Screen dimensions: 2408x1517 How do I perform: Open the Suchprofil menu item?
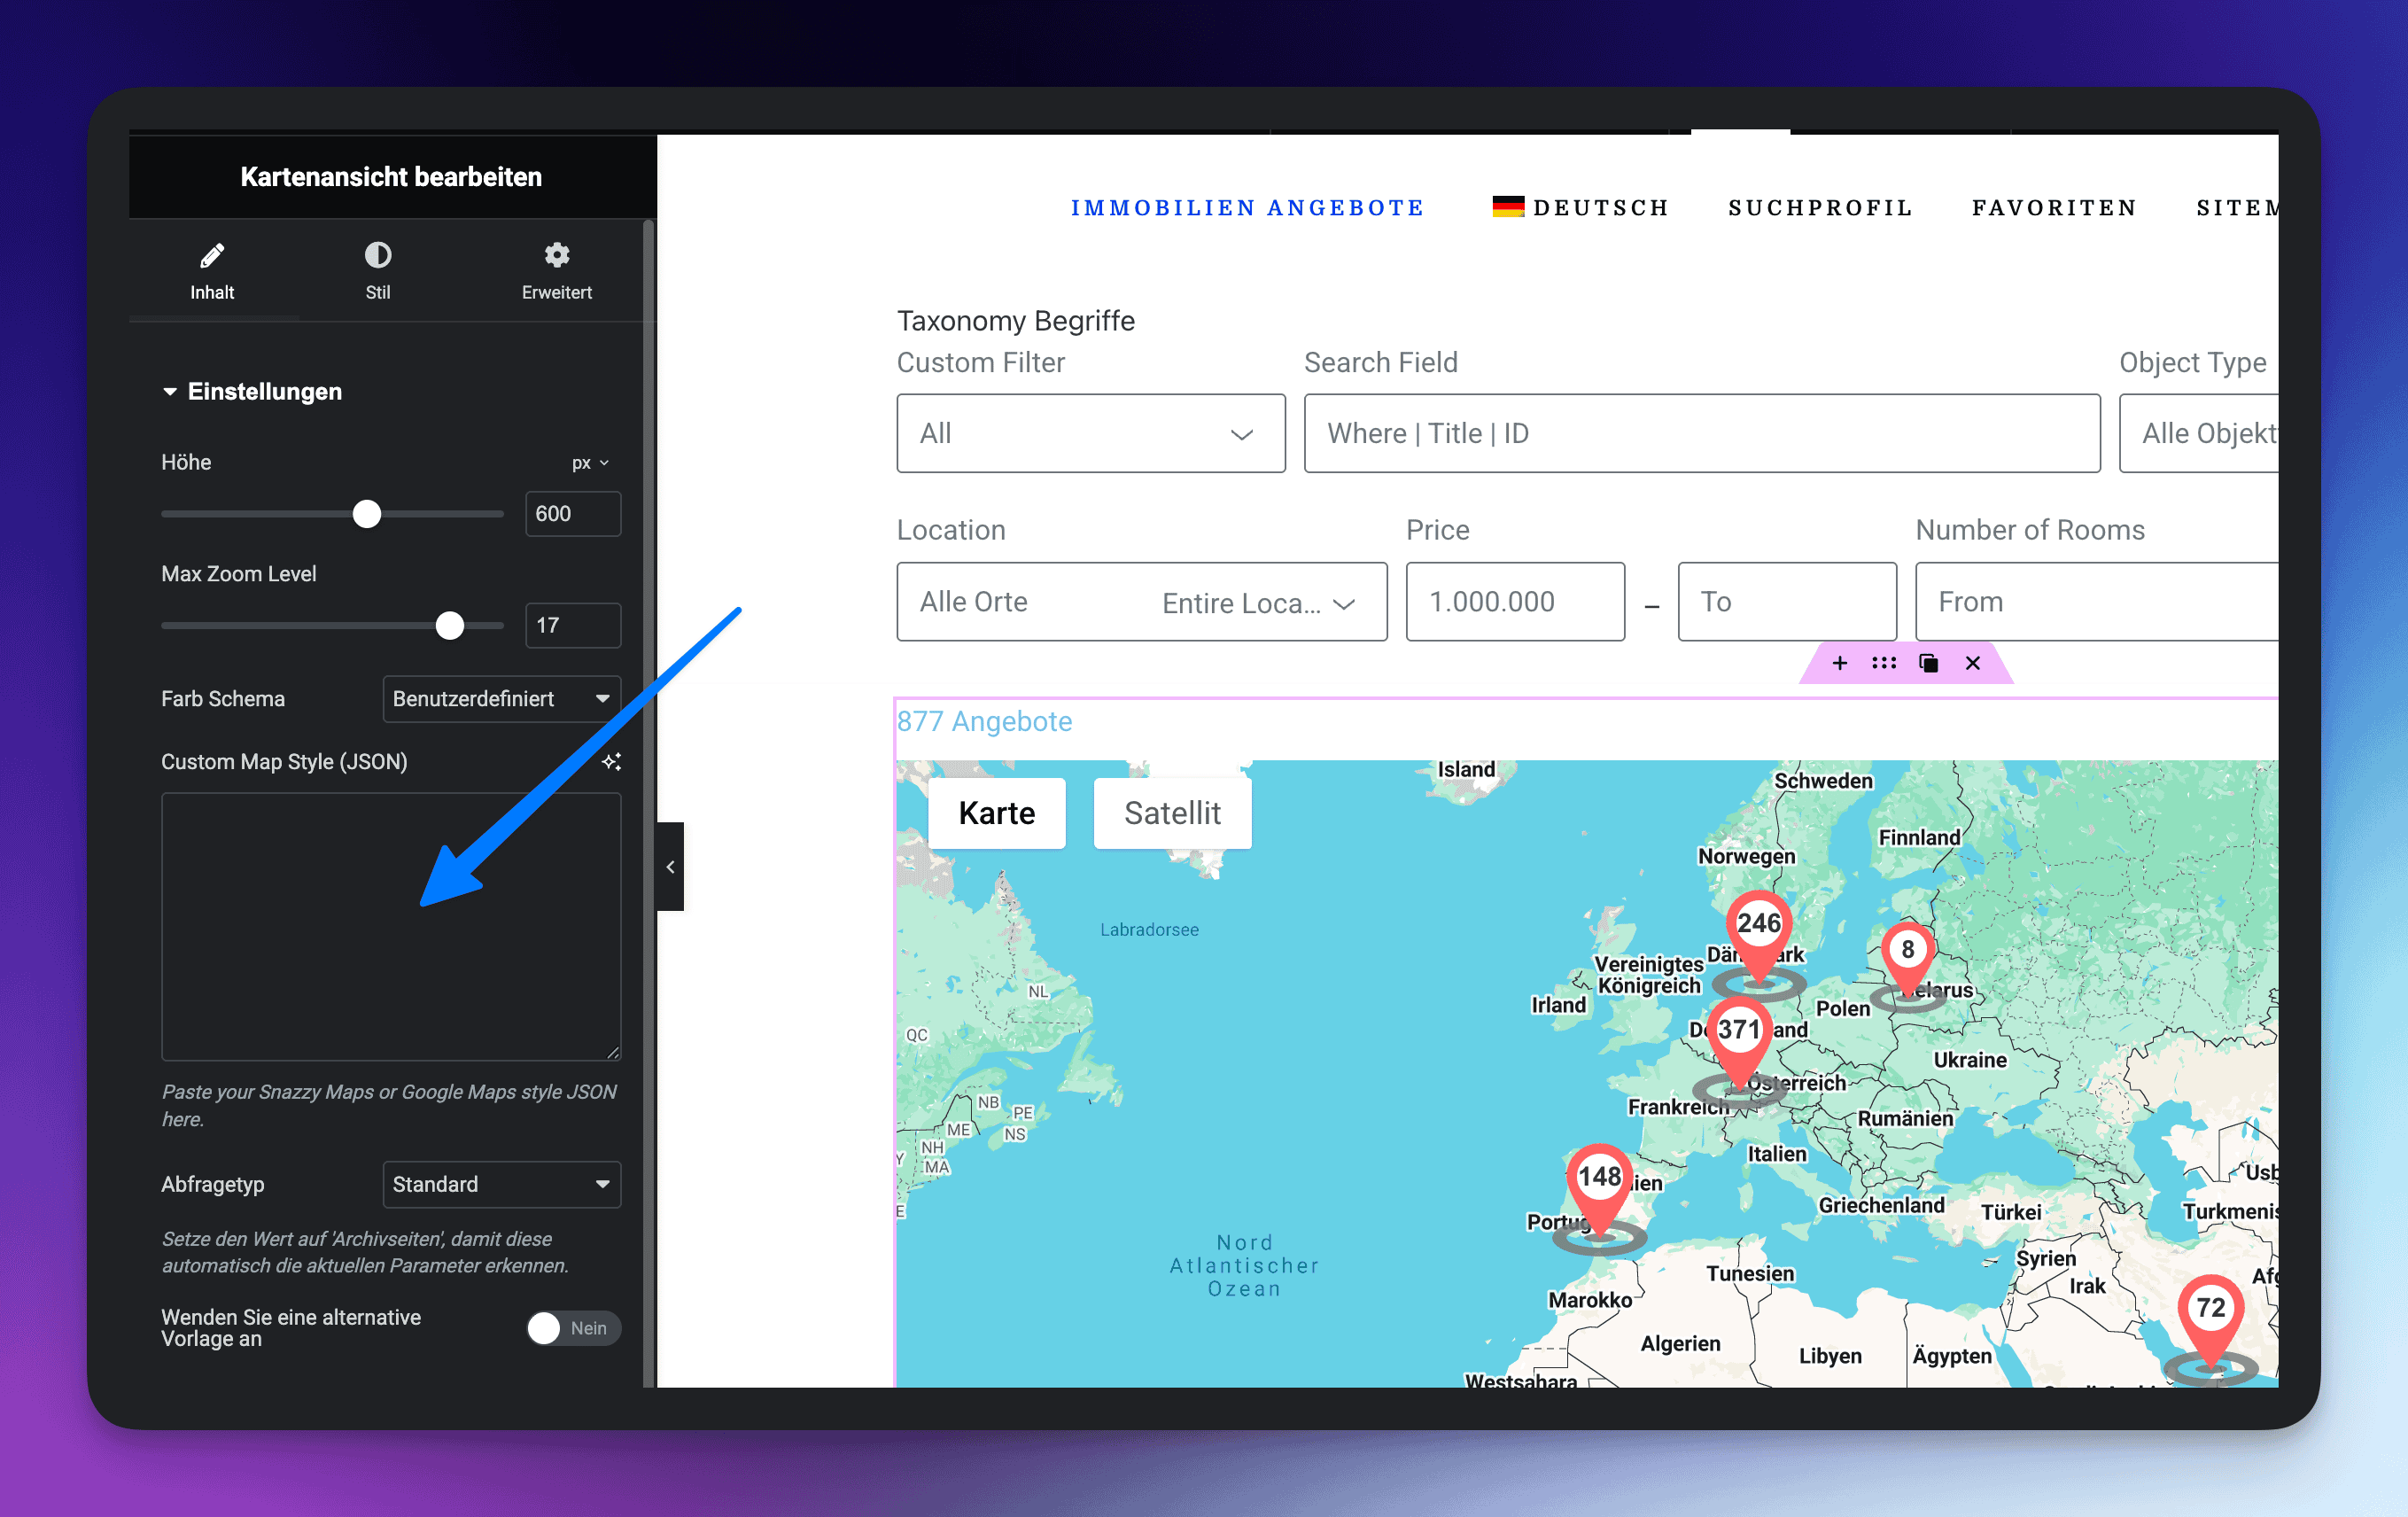[x=1820, y=208]
